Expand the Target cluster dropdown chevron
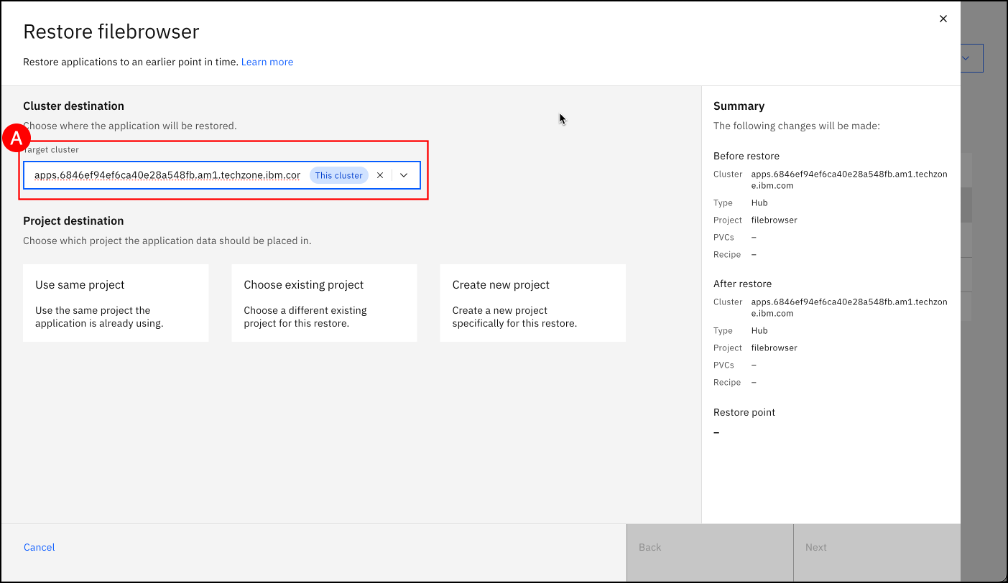This screenshot has width=1008, height=584. 404,175
